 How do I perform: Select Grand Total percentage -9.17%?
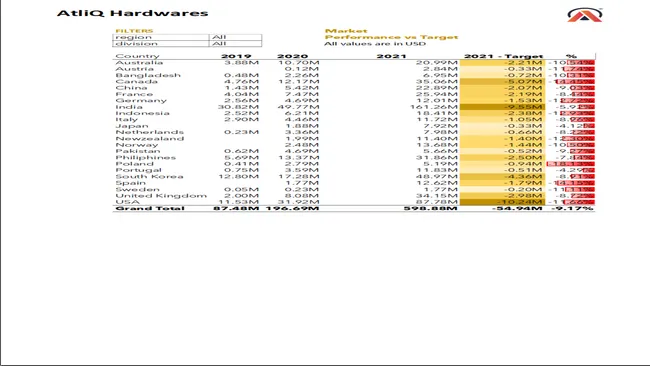(572, 208)
